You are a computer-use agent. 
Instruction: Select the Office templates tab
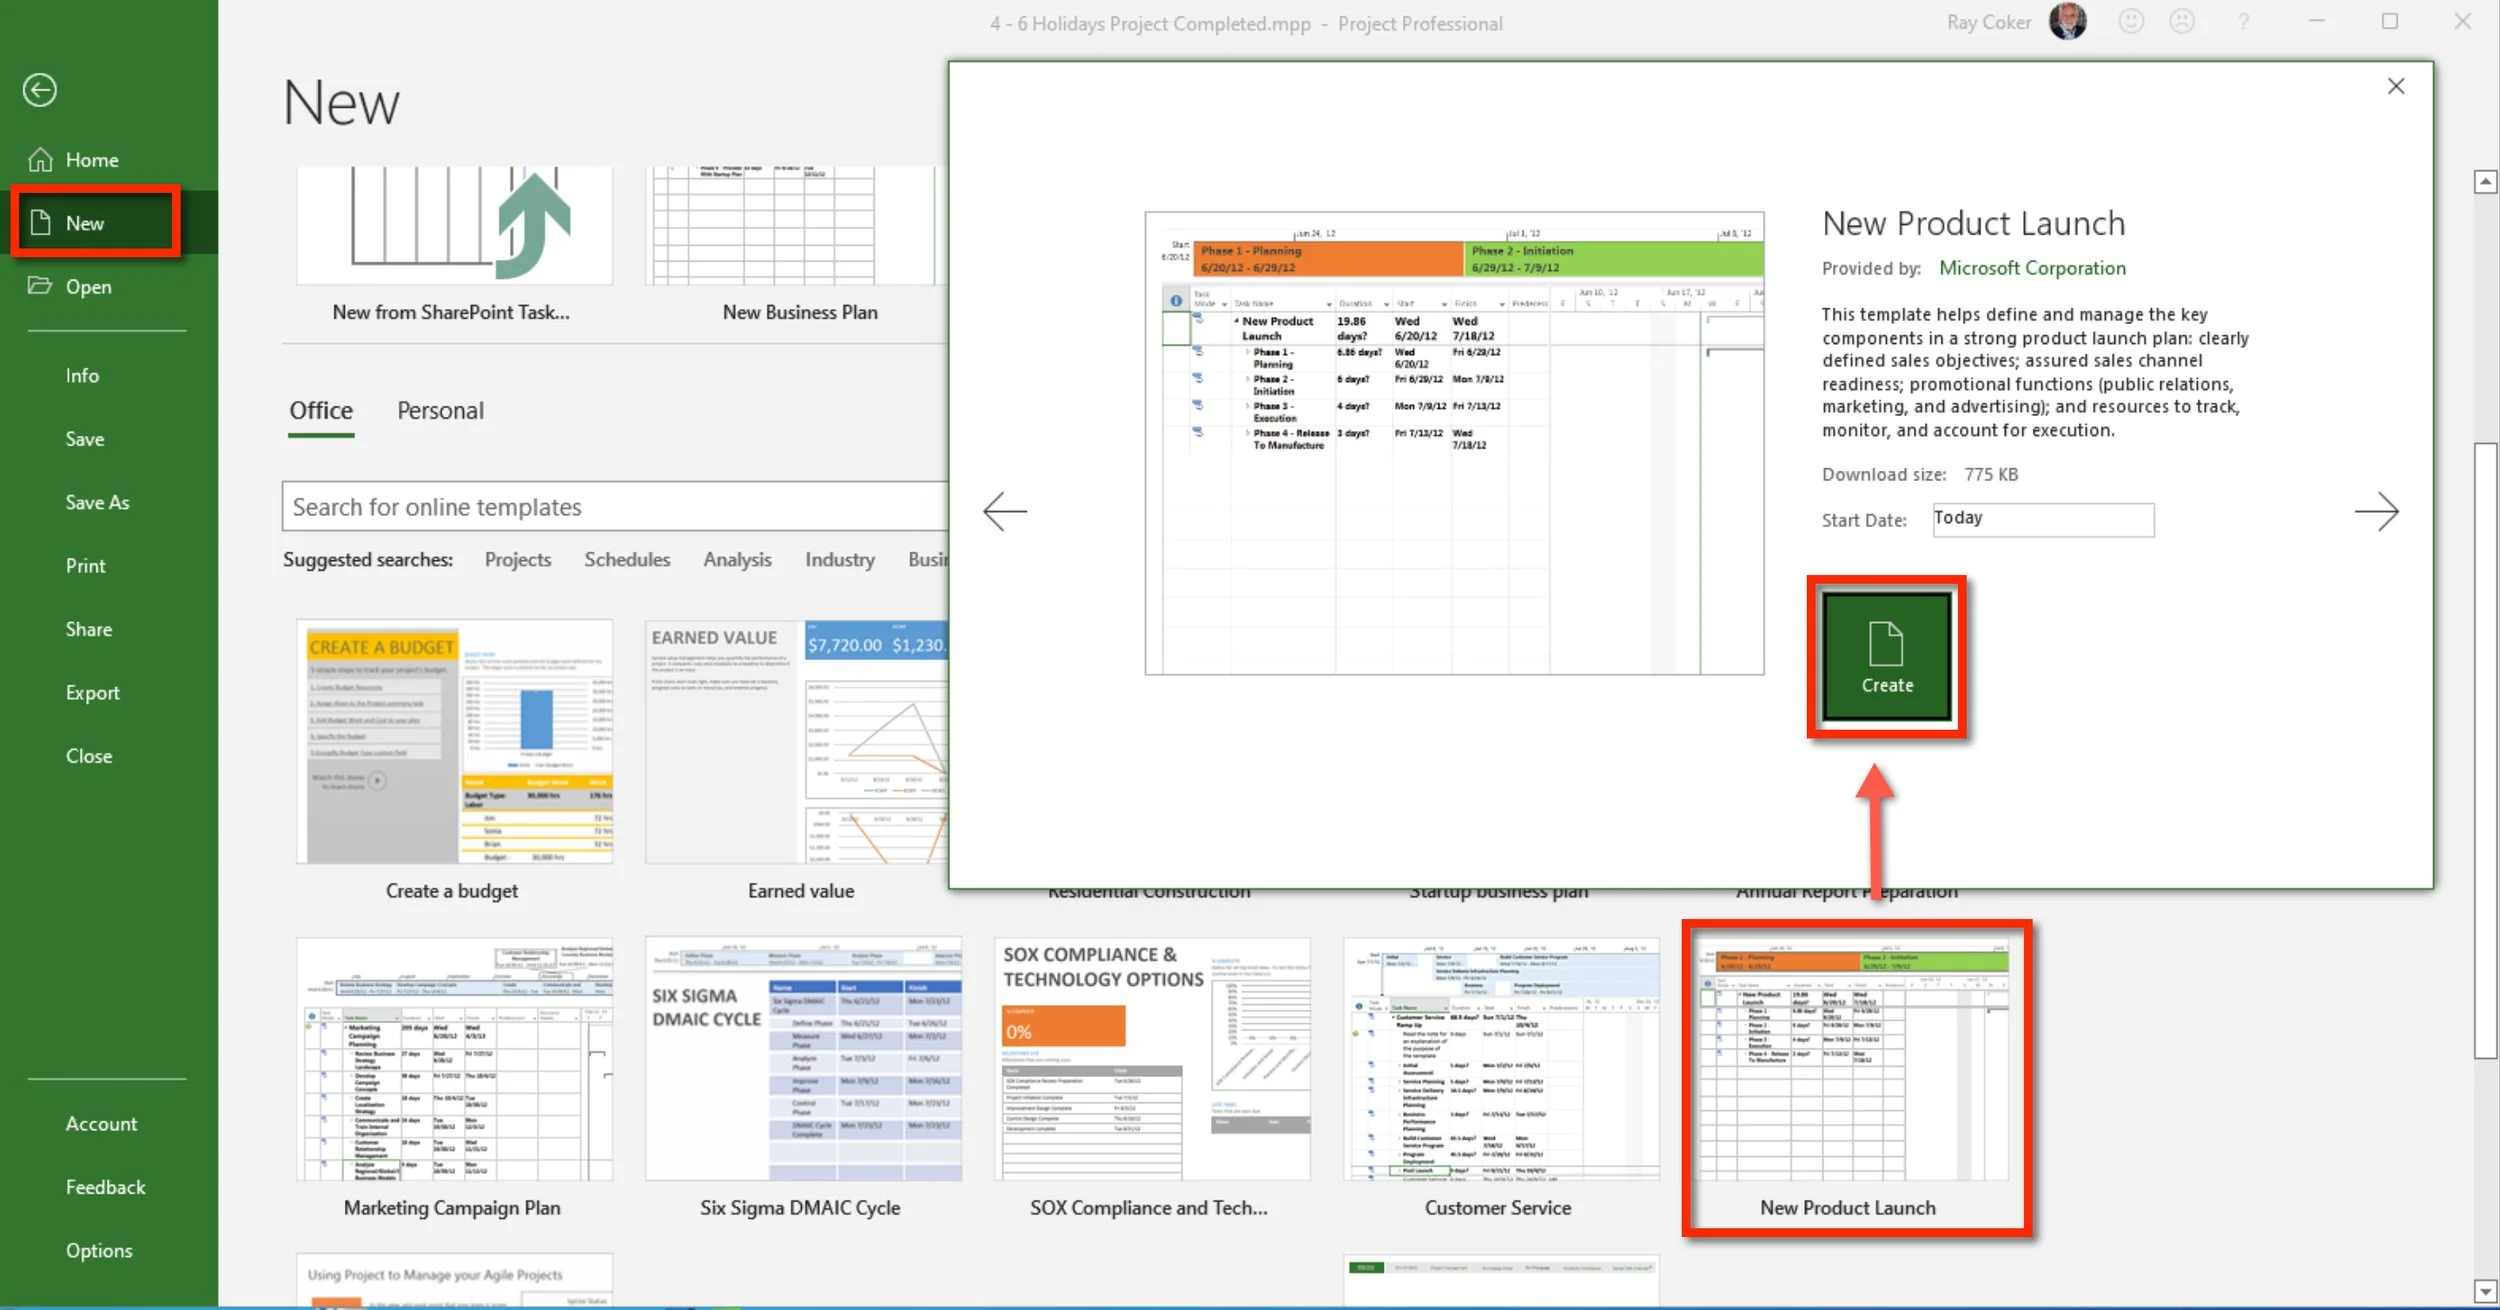pos(321,411)
